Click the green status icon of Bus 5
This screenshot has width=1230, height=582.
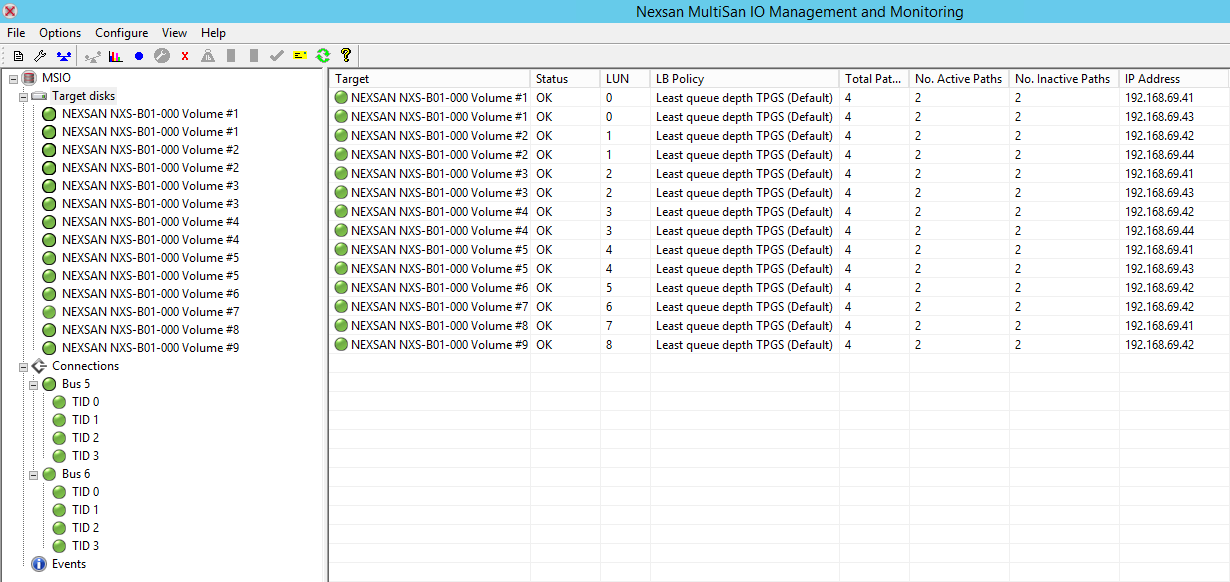point(49,384)
